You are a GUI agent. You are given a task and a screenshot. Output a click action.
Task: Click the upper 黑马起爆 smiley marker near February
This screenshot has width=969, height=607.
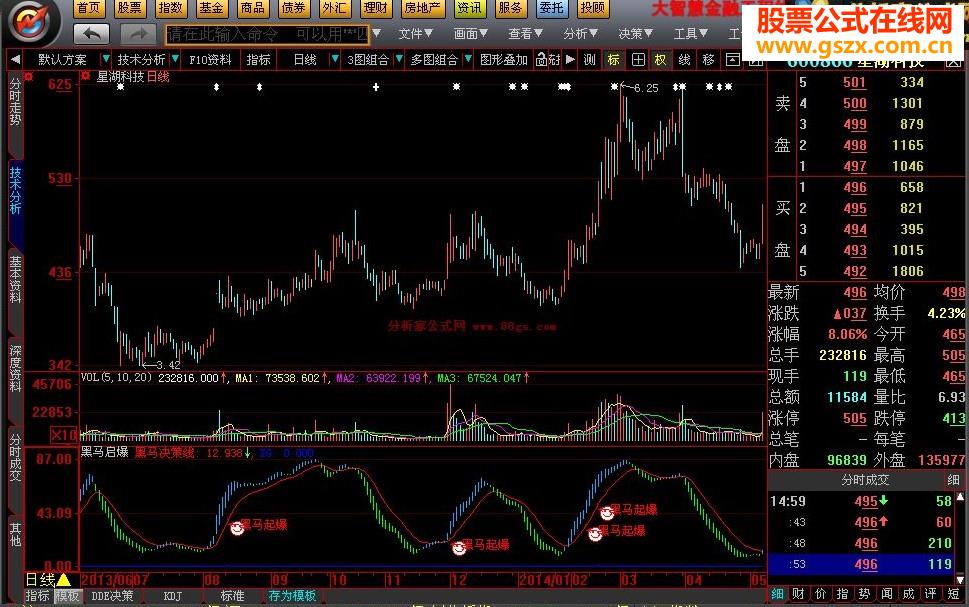[607, 512]
